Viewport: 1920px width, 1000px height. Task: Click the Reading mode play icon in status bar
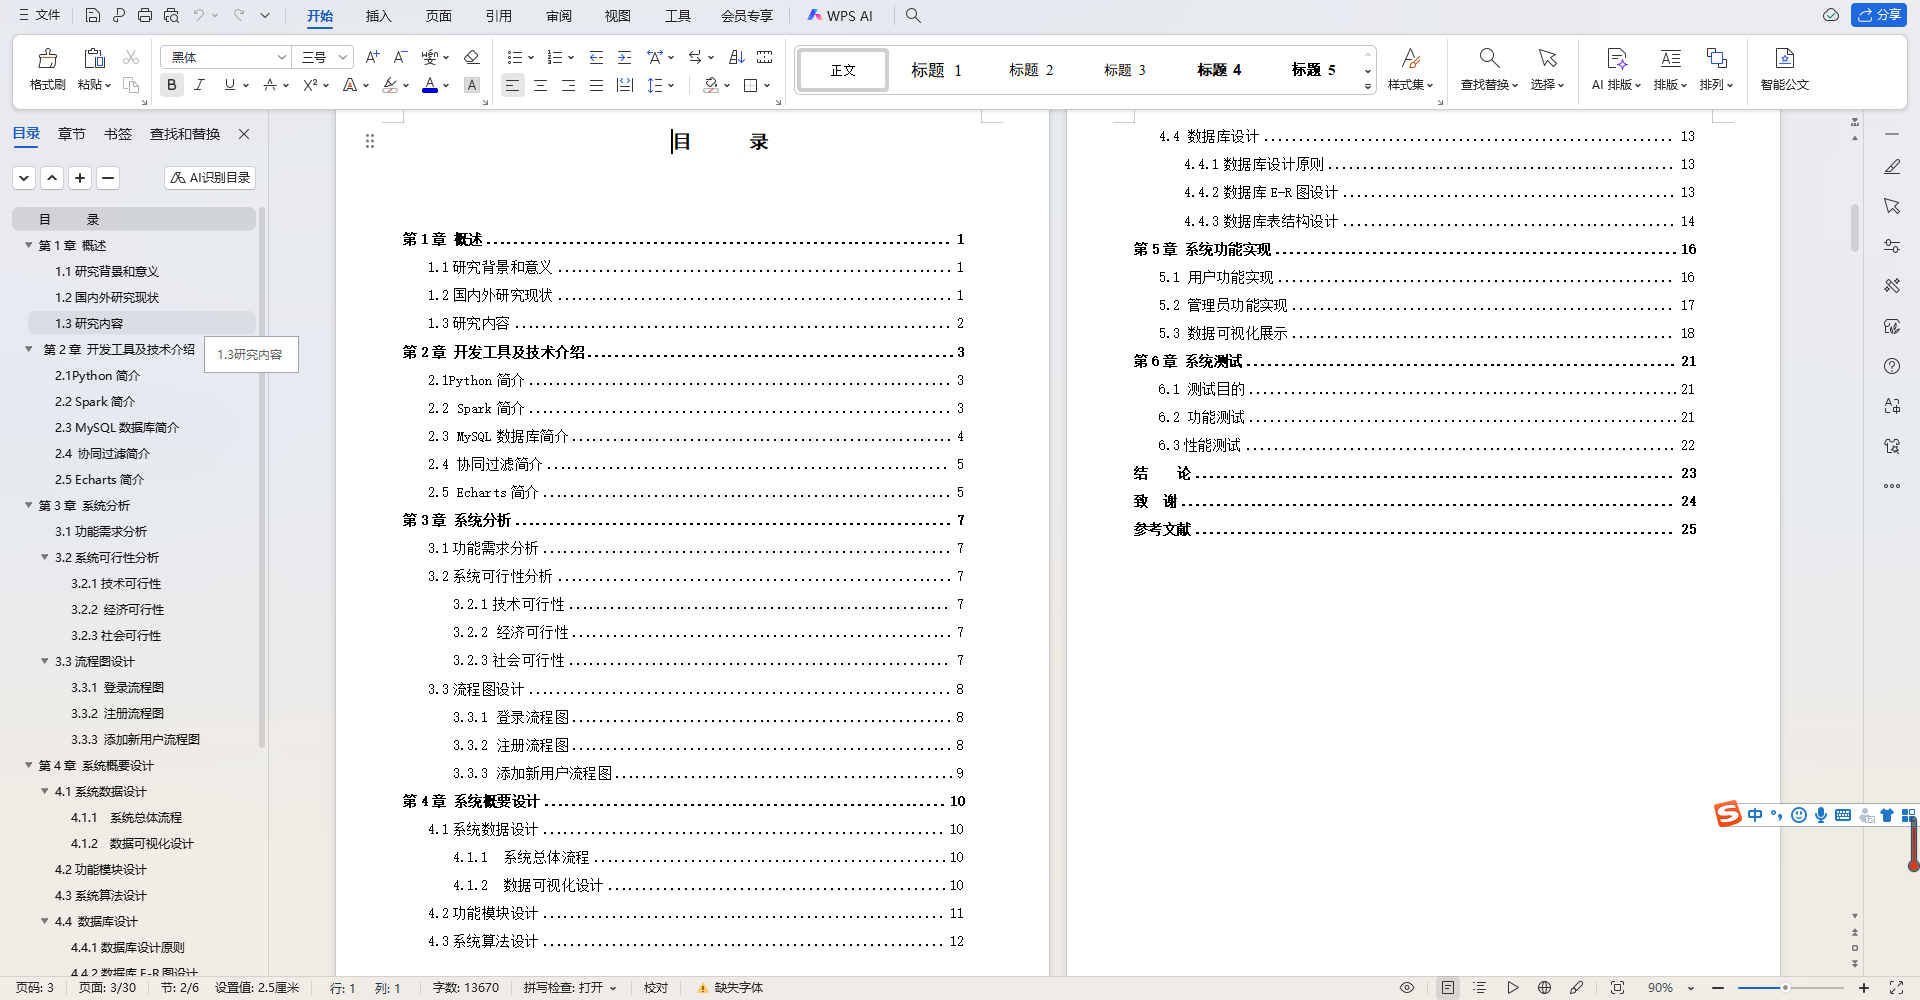pyautogui.click(x=1512, y=987)
